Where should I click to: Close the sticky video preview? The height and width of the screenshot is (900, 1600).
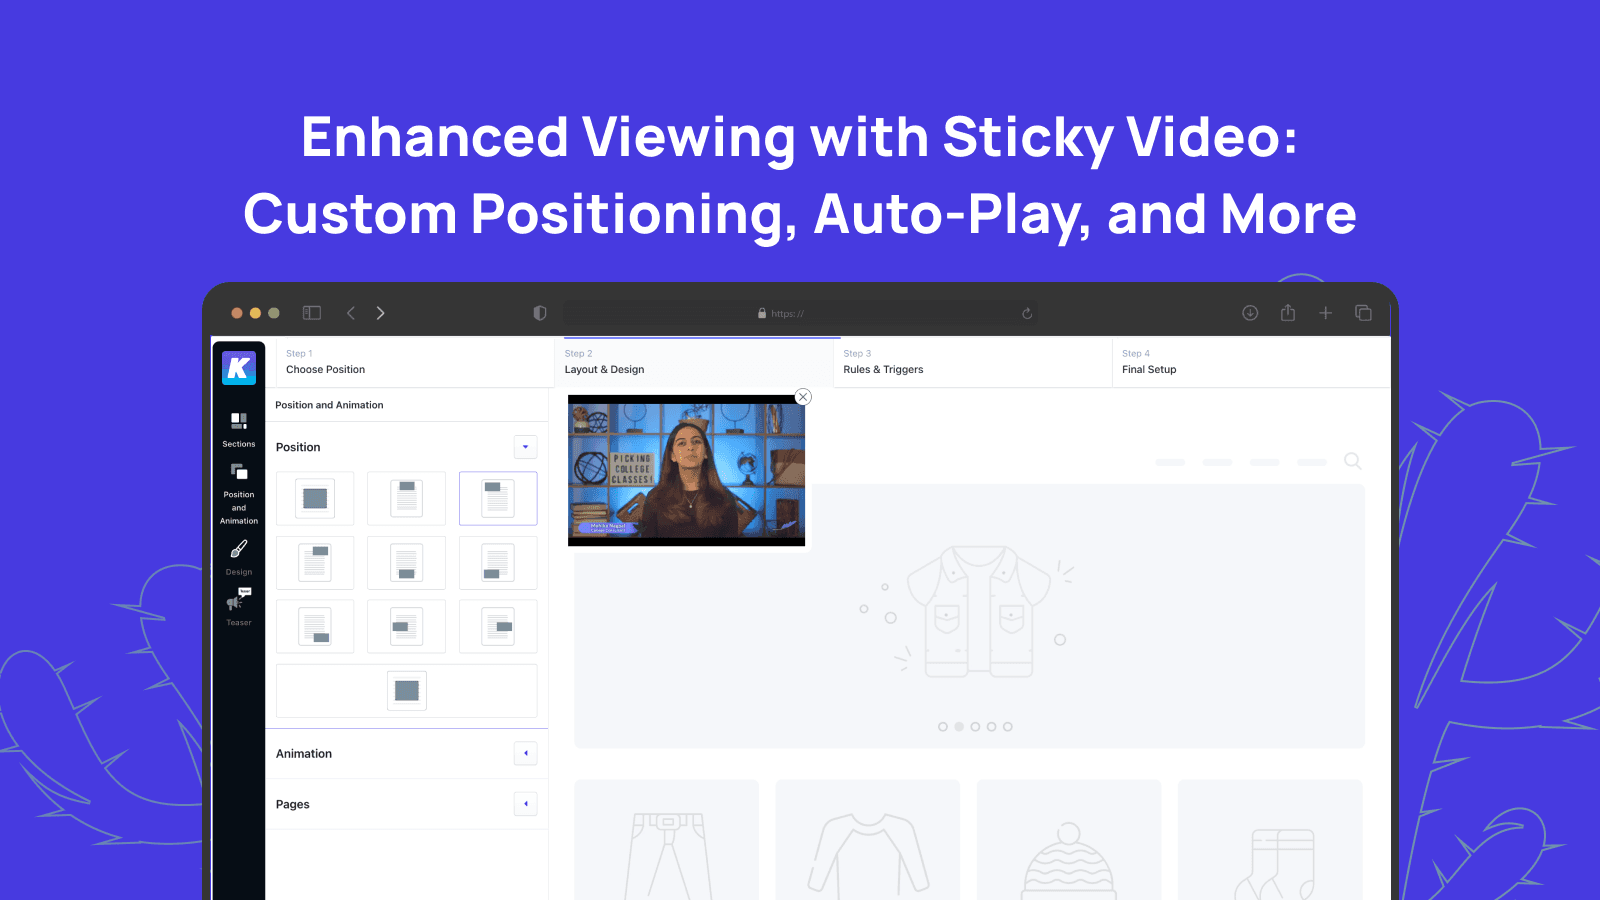pos(803,397)
